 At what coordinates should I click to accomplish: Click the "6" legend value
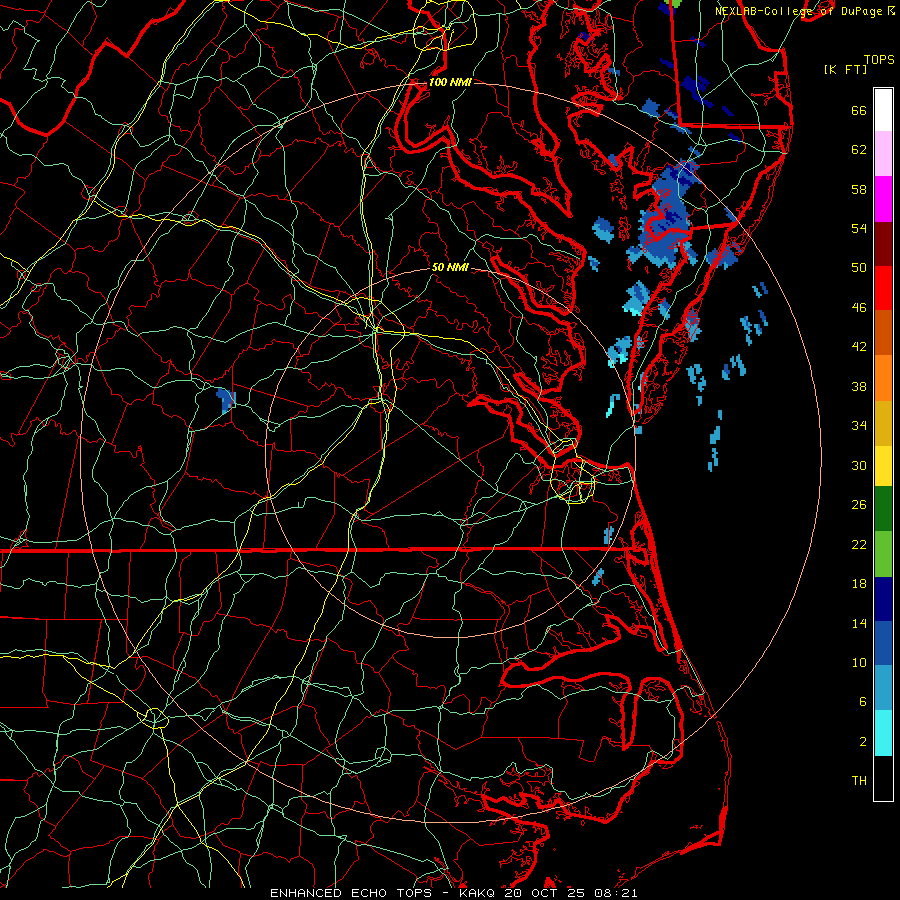click(x=863, y=702)
